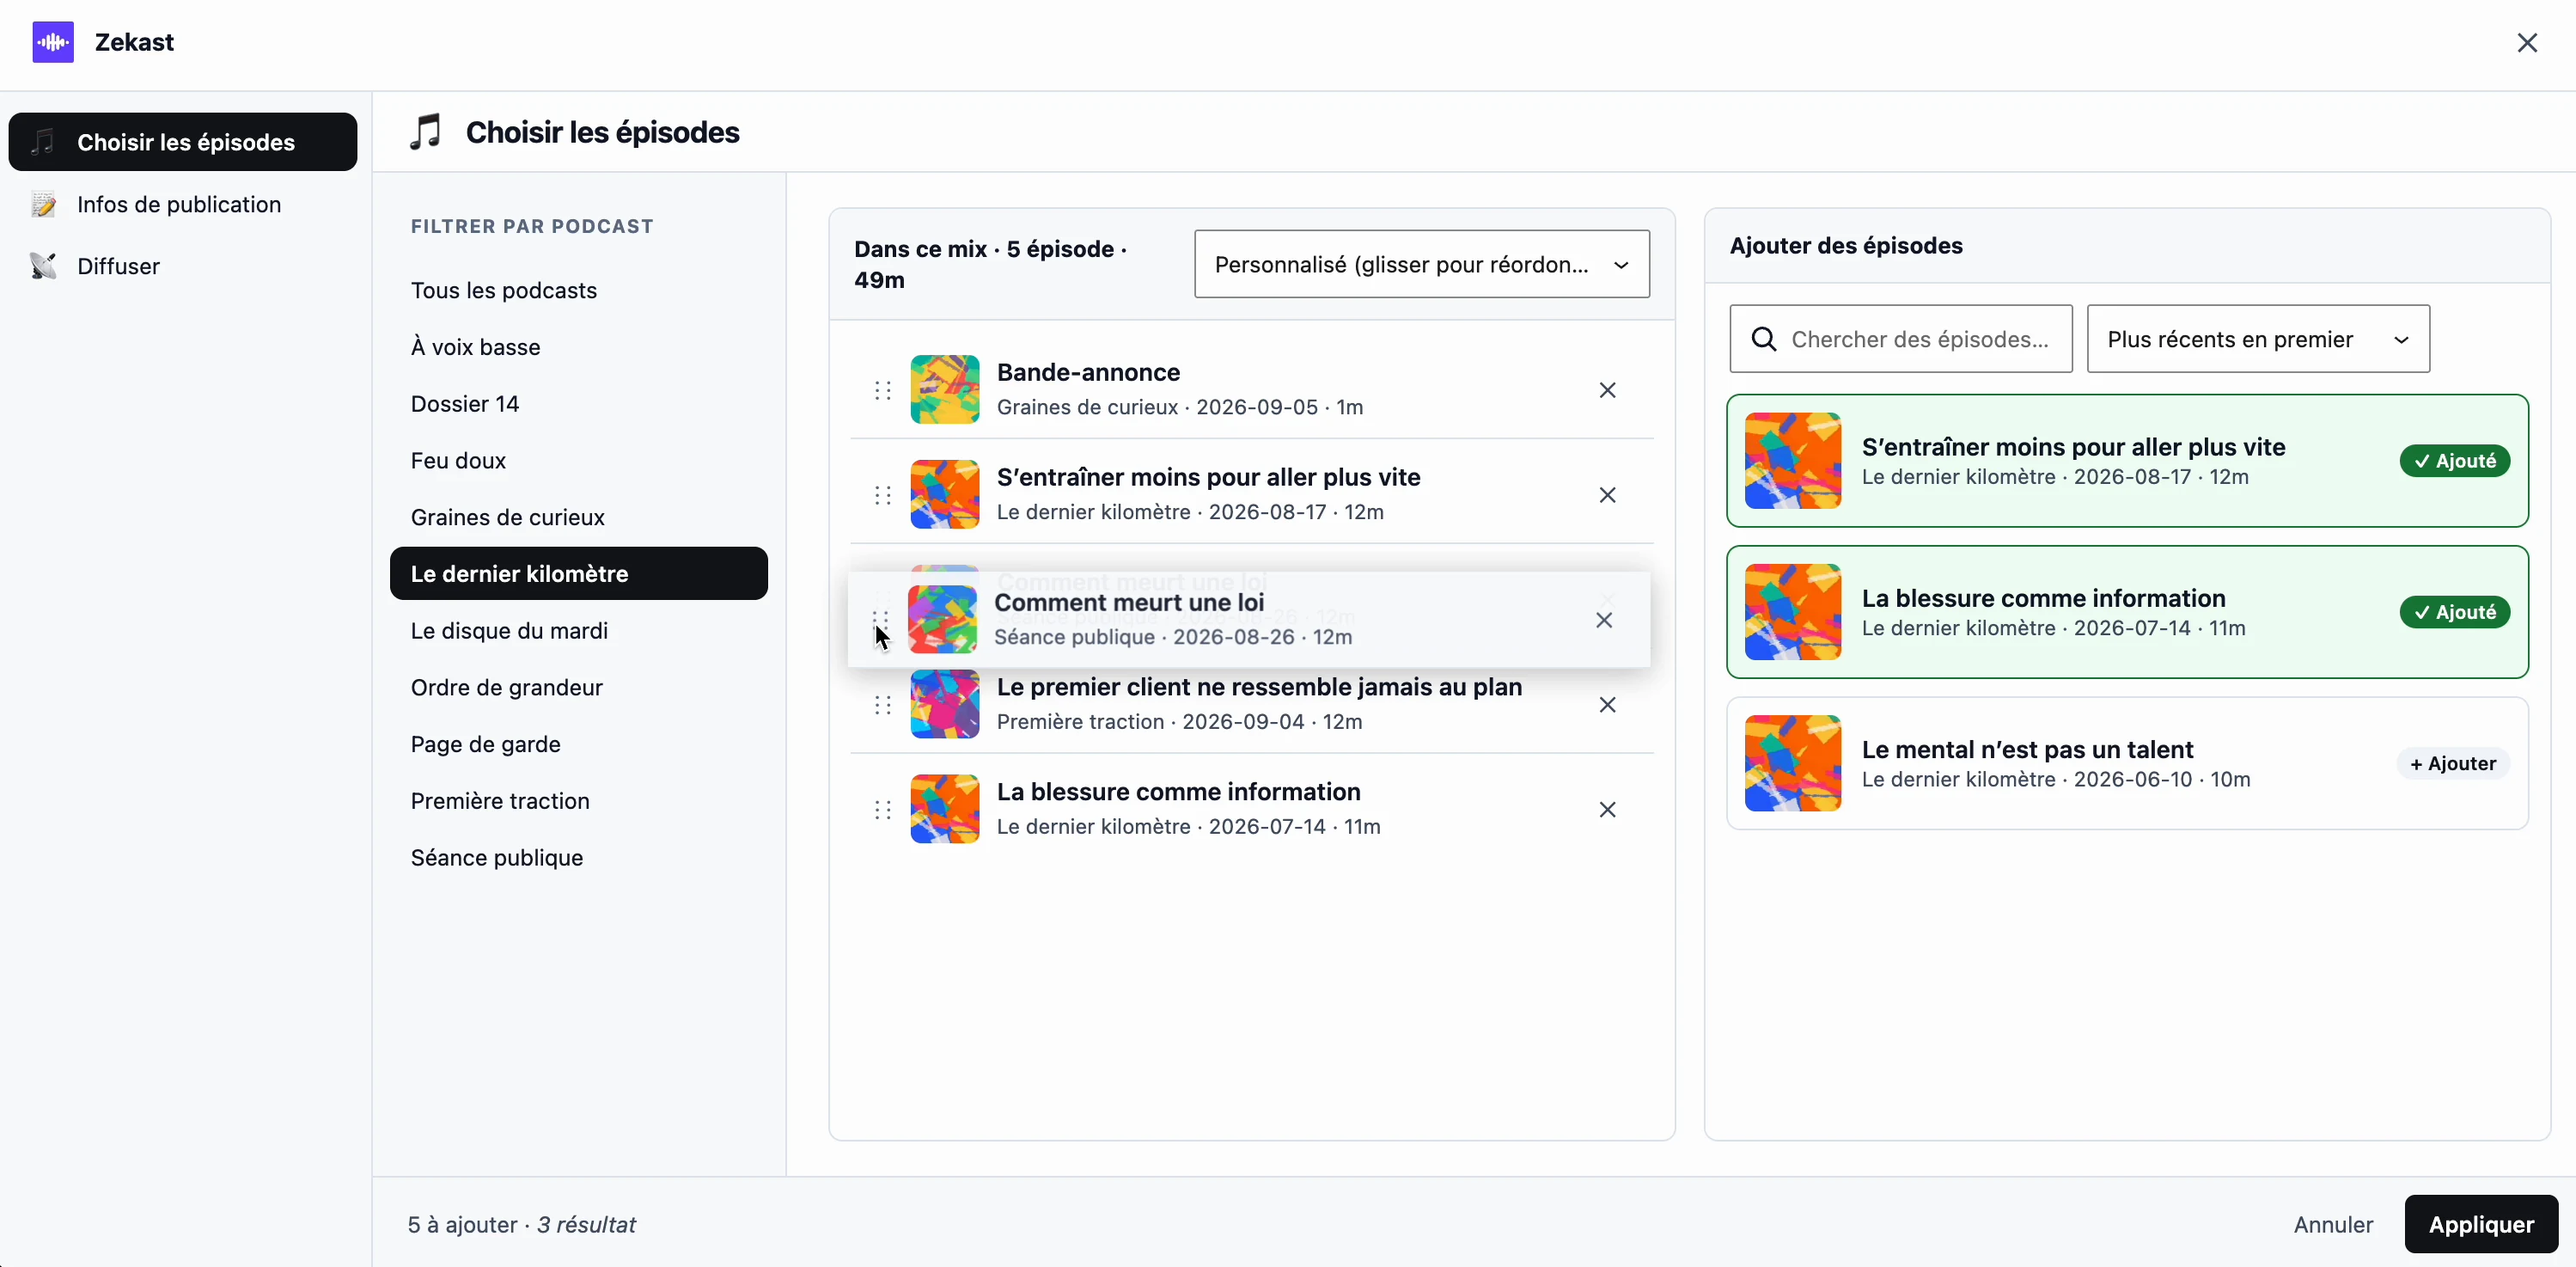Filter by Première traction podcast
2576x1267 pixels.
click(x=579, y=801)
